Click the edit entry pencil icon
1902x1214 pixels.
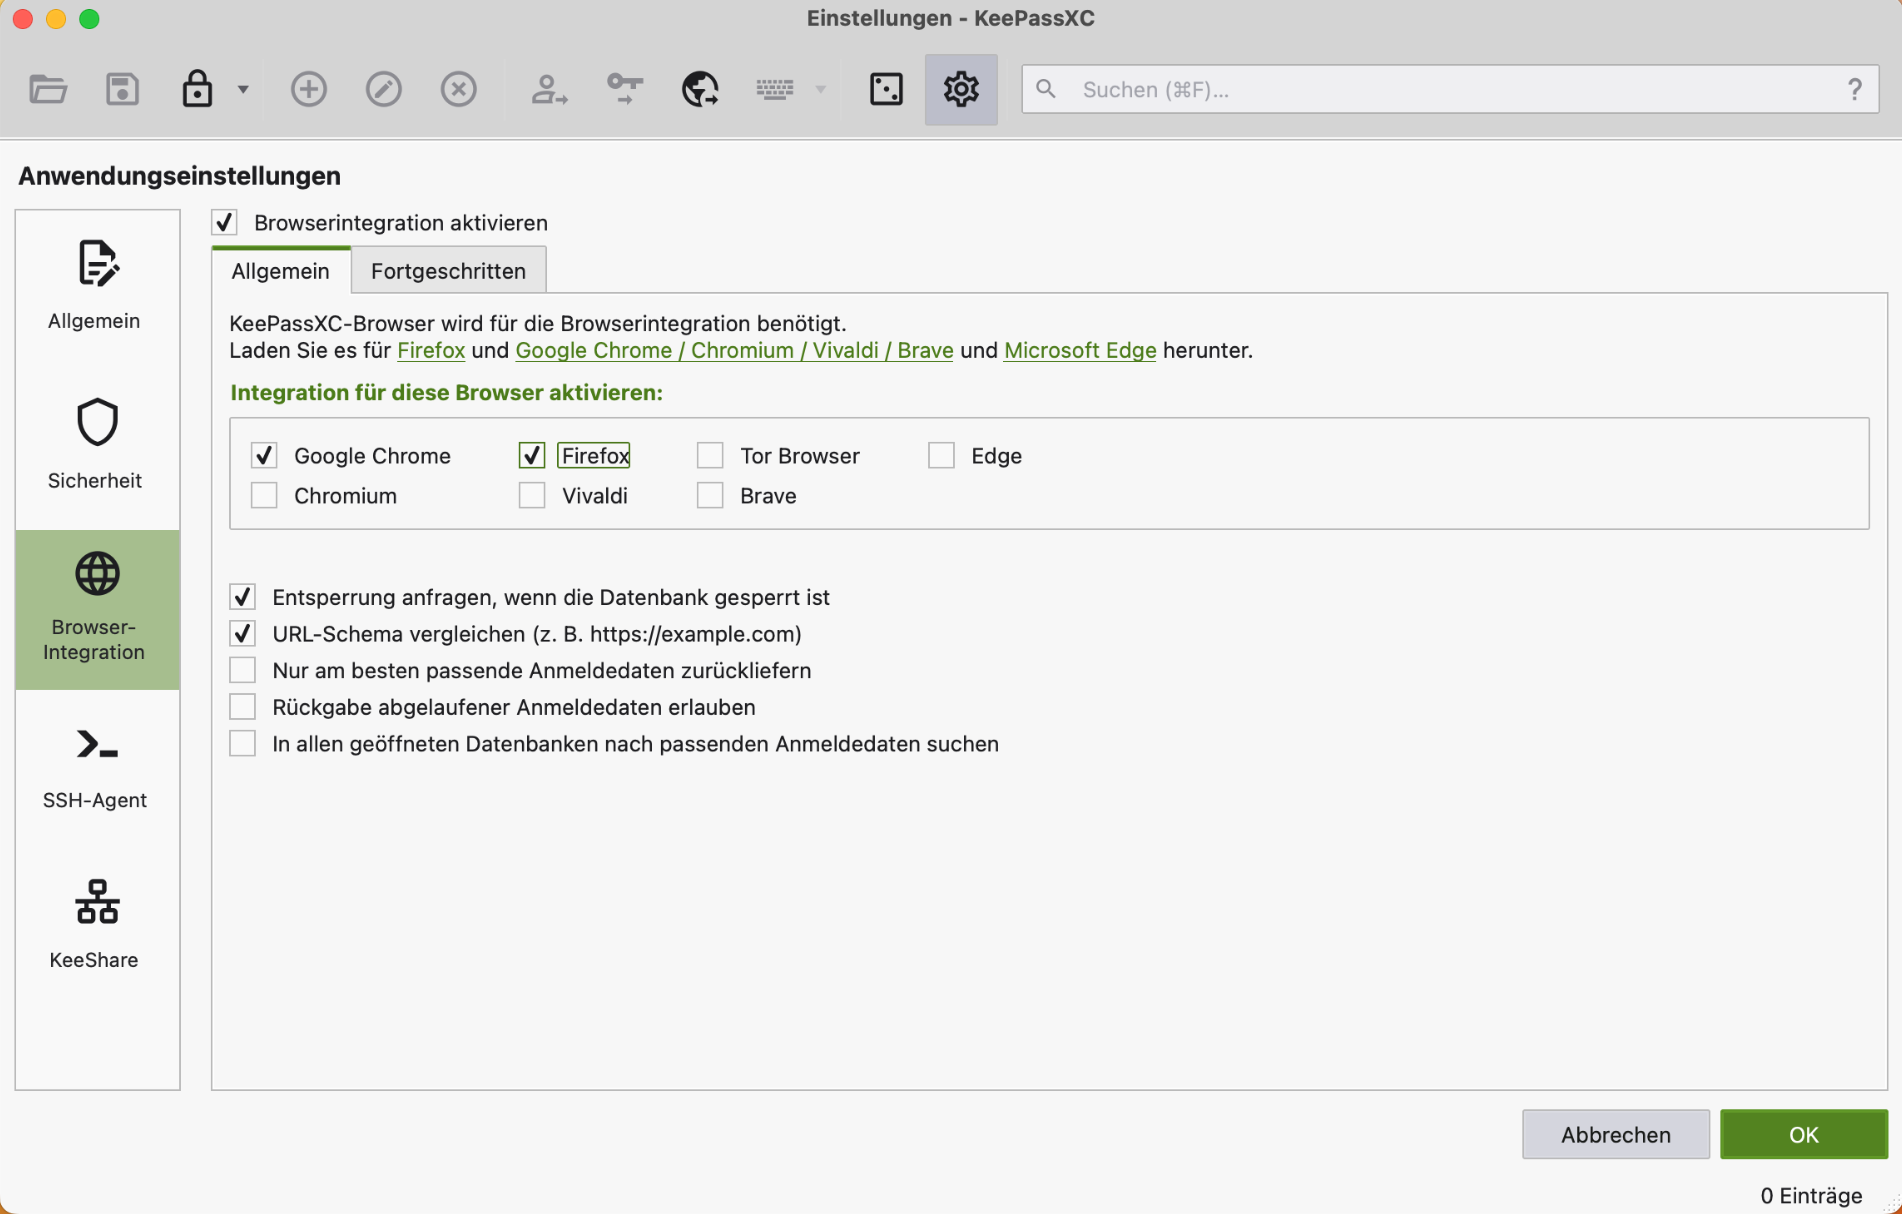(x=383, y=89)
